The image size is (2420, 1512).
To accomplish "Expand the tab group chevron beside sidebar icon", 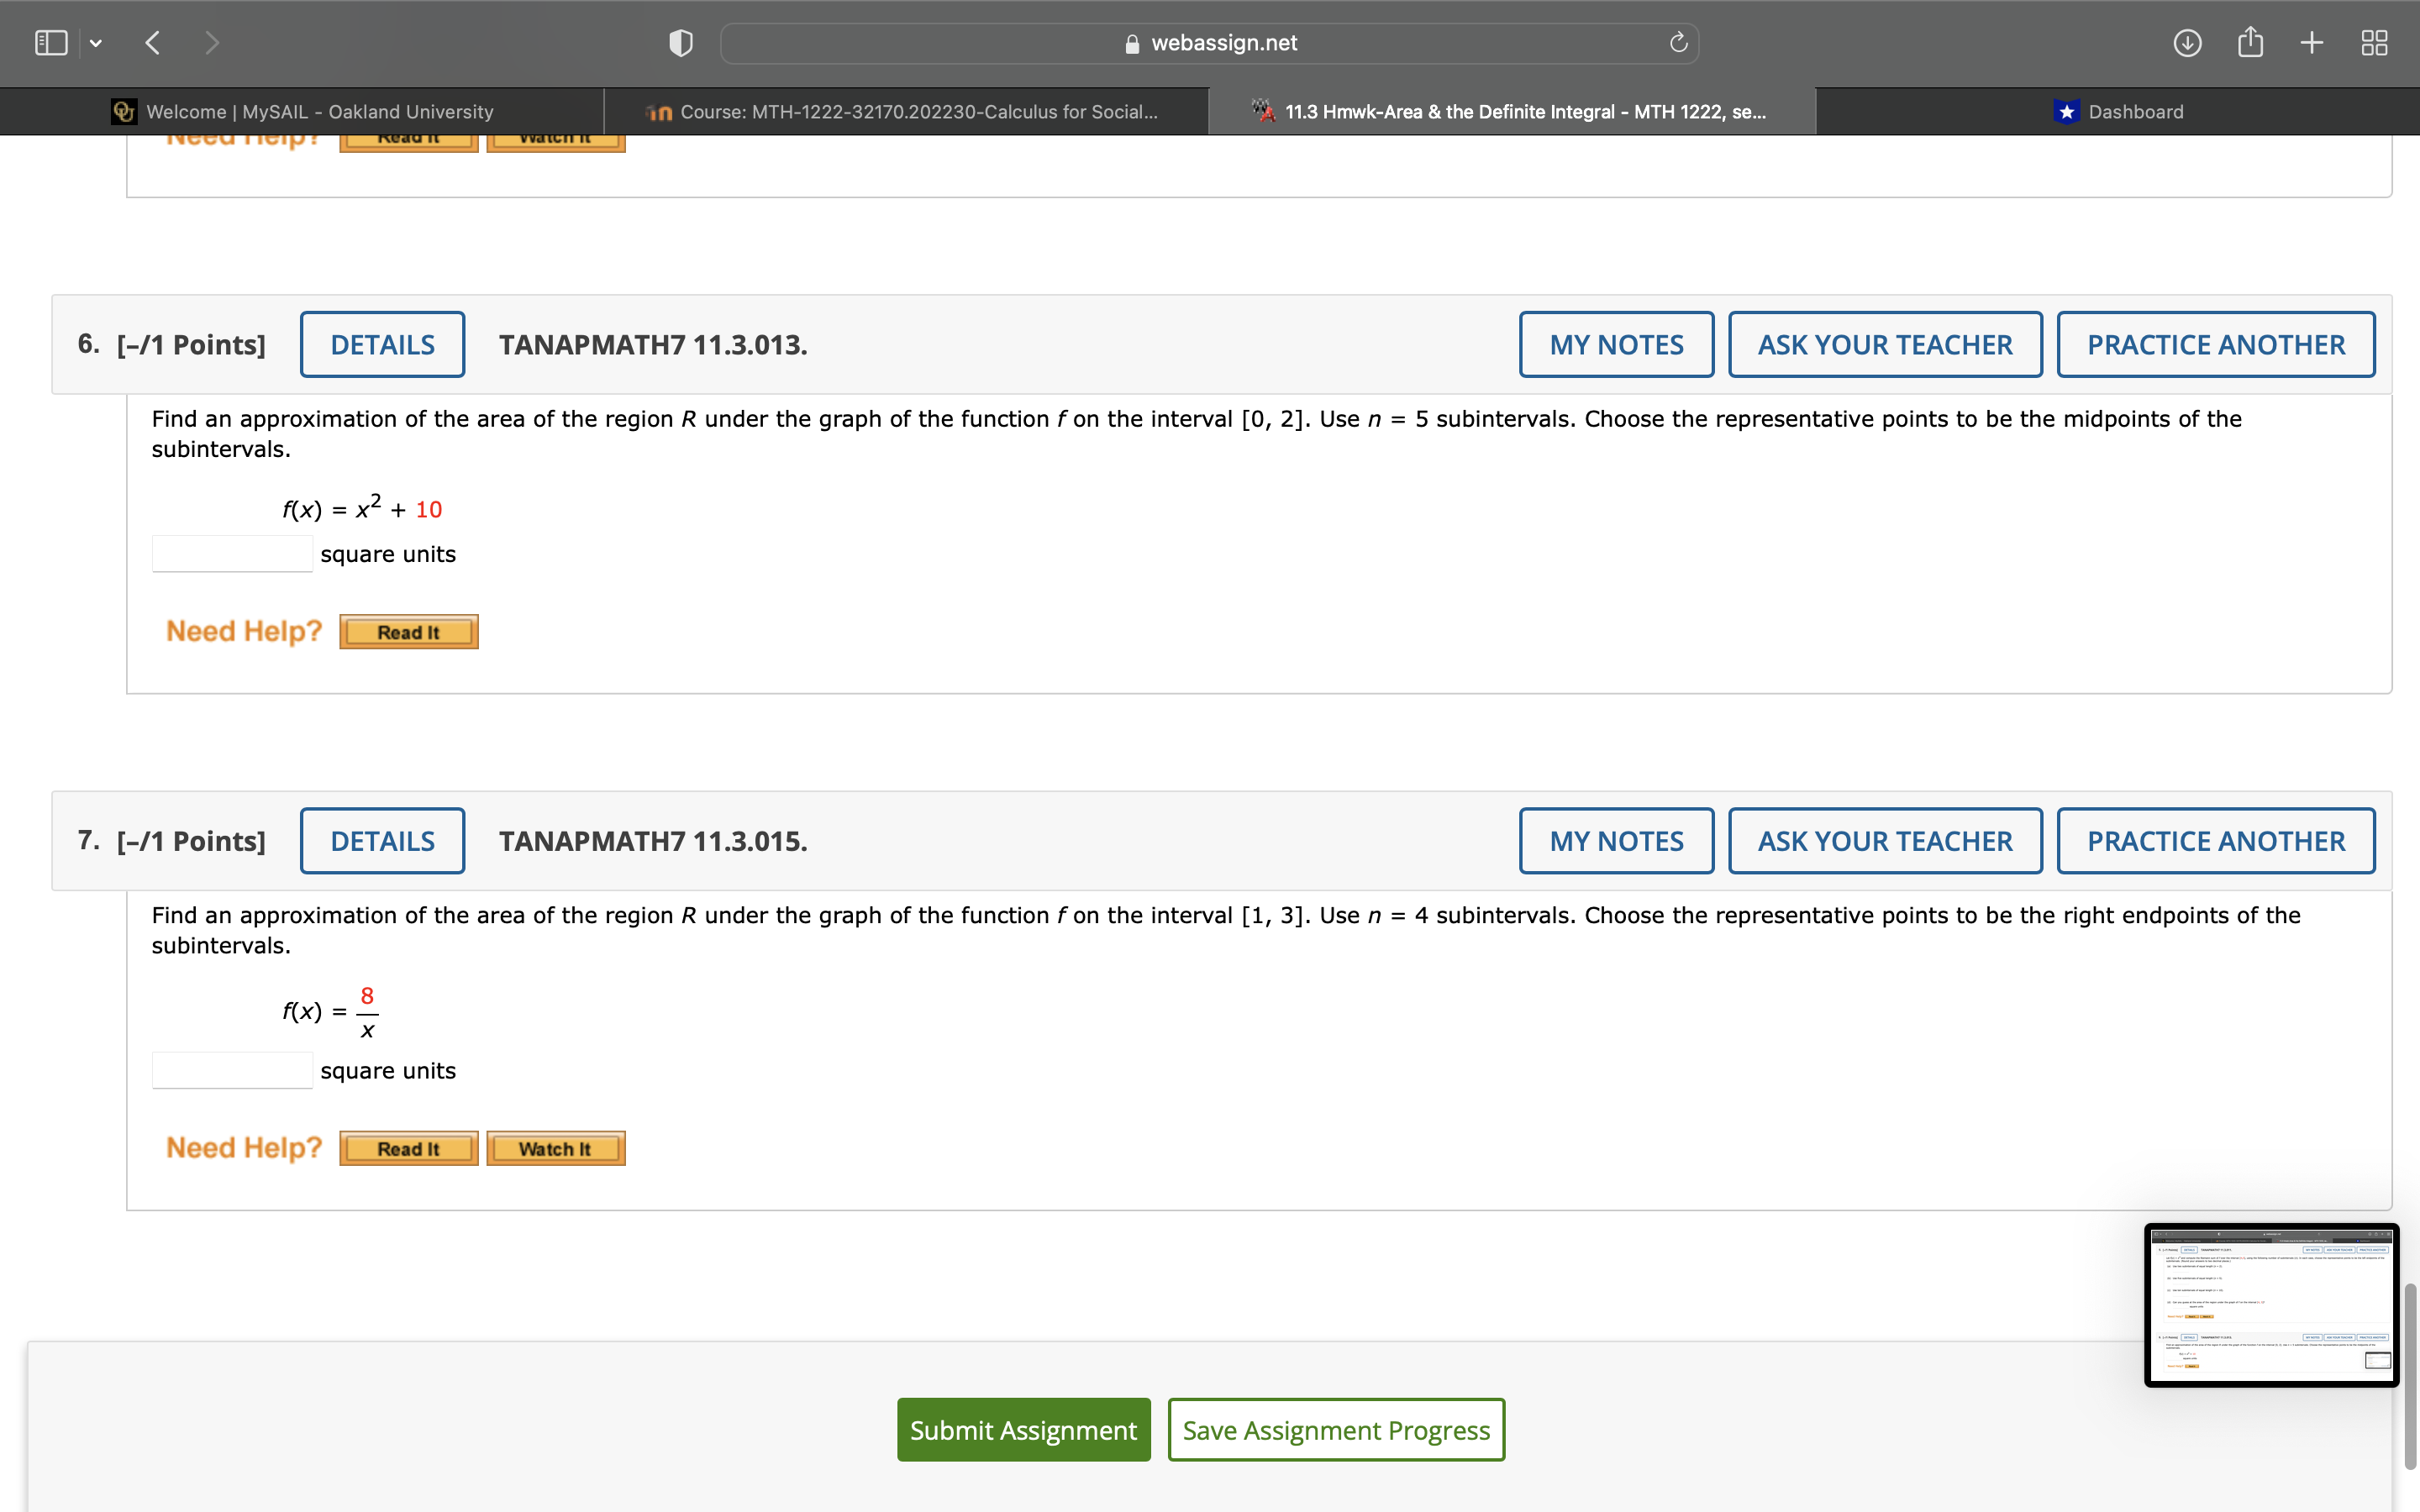I will pos(96,42).
